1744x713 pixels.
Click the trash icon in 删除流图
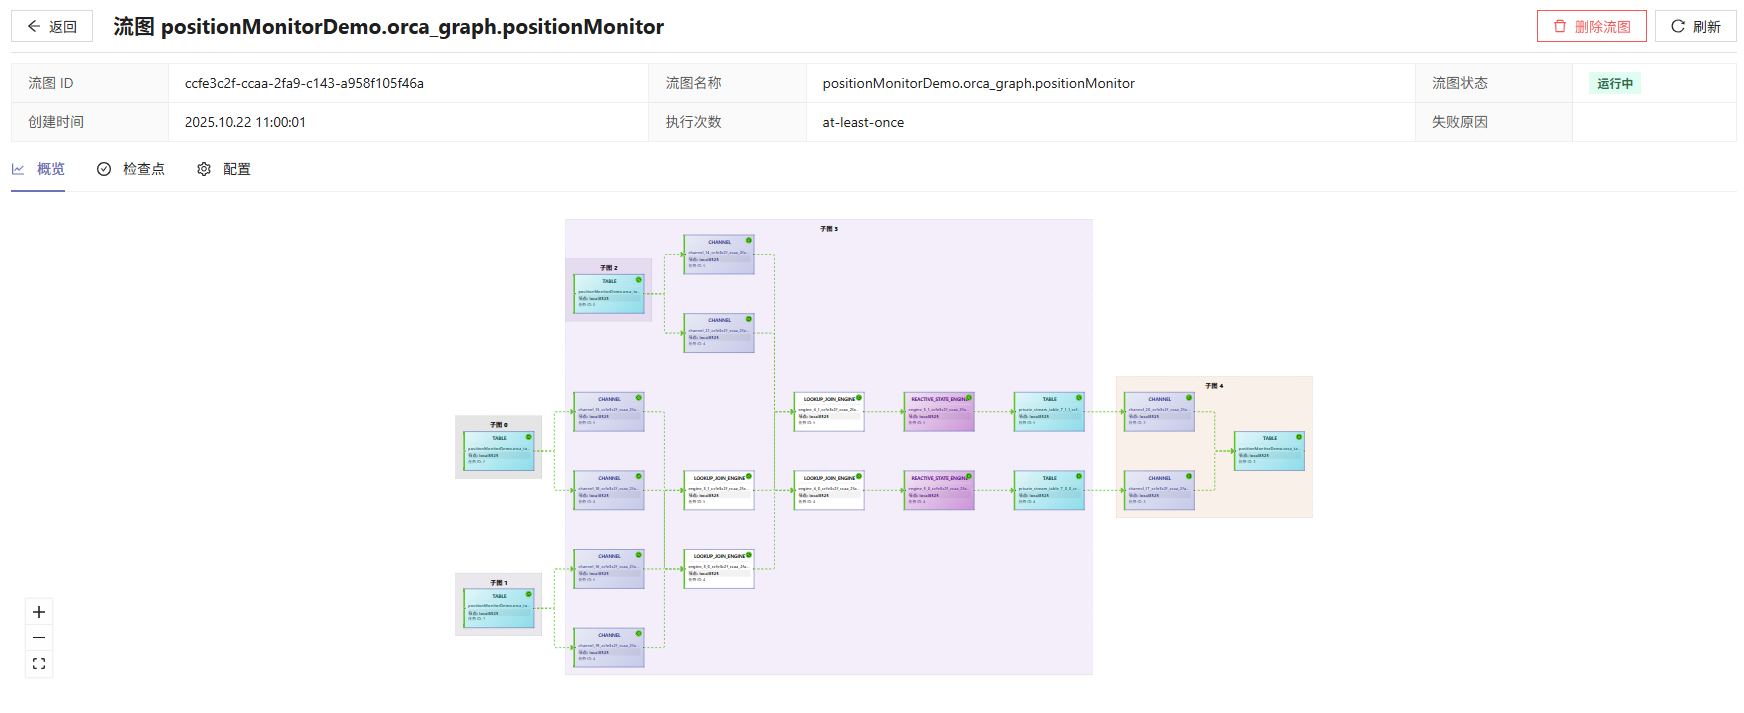pos(1560,26)
